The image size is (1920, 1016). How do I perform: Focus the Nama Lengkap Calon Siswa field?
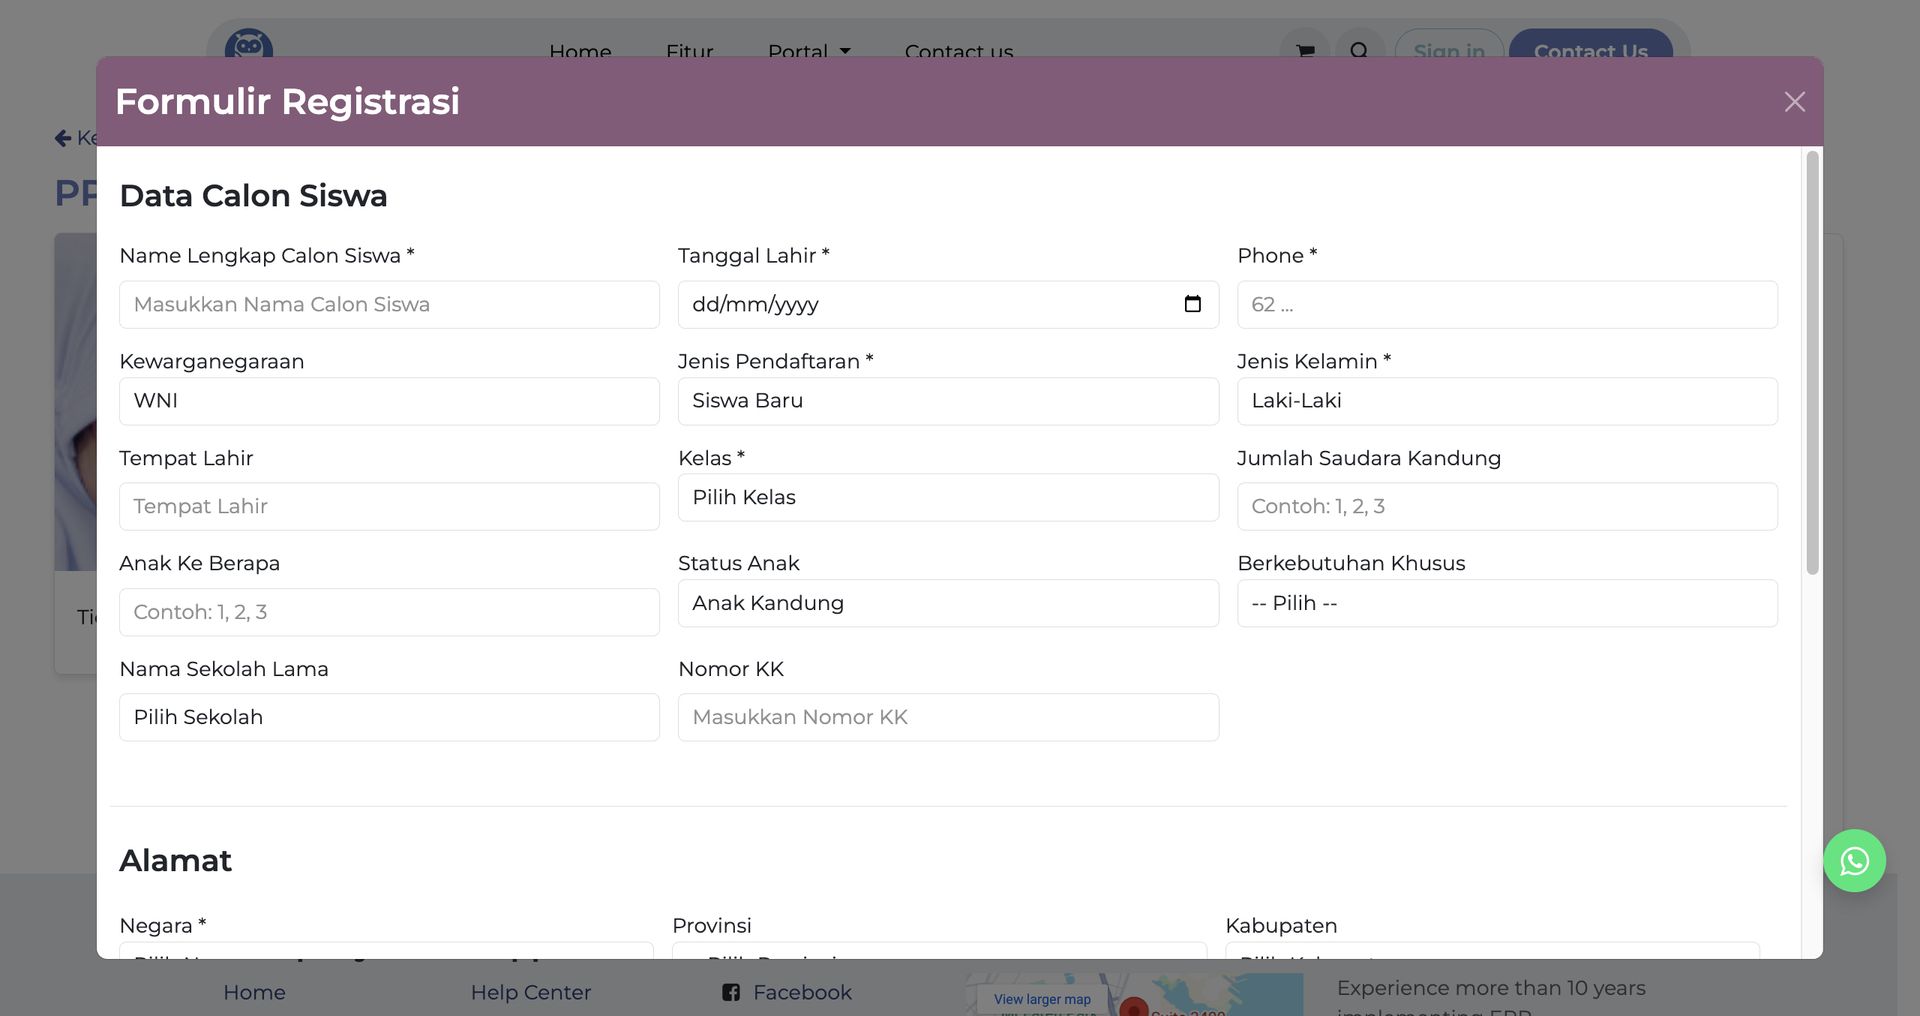coord(389,305)
